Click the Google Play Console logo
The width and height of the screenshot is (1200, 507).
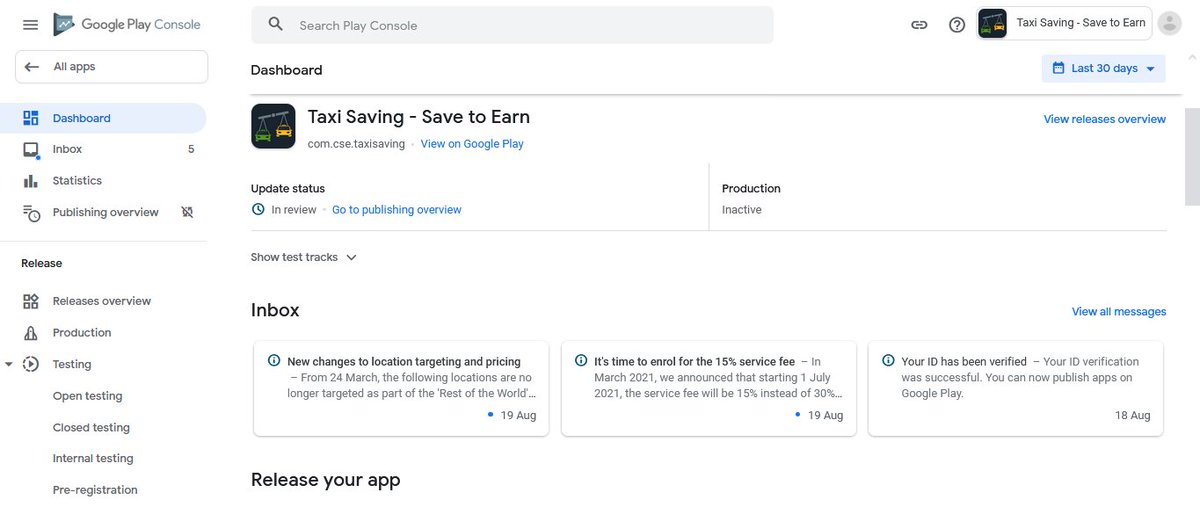click(x=127, y=24)
